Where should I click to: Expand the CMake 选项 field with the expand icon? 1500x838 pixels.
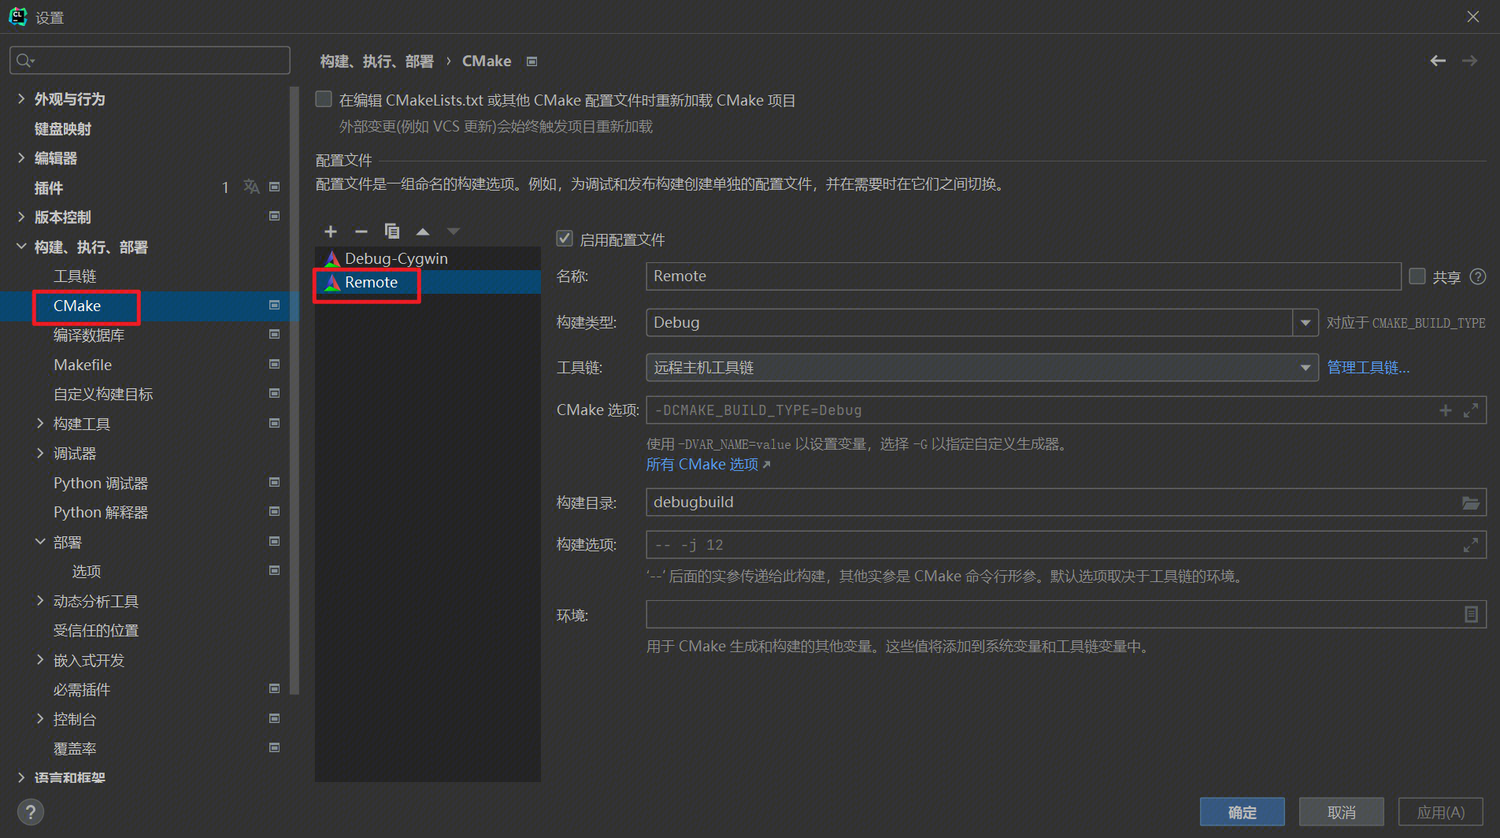pos(1470,409)
